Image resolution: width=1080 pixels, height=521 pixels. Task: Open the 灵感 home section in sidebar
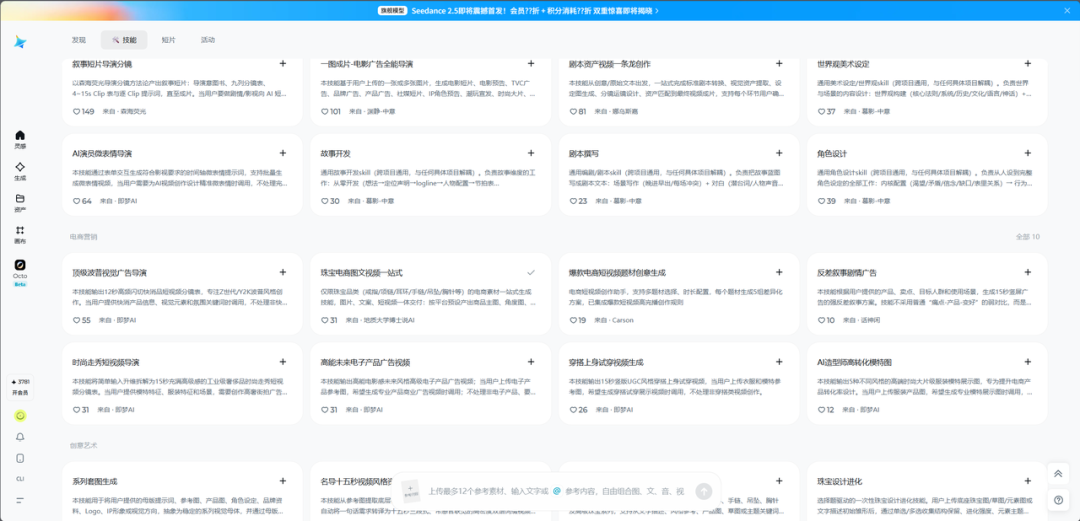[20, 139]
